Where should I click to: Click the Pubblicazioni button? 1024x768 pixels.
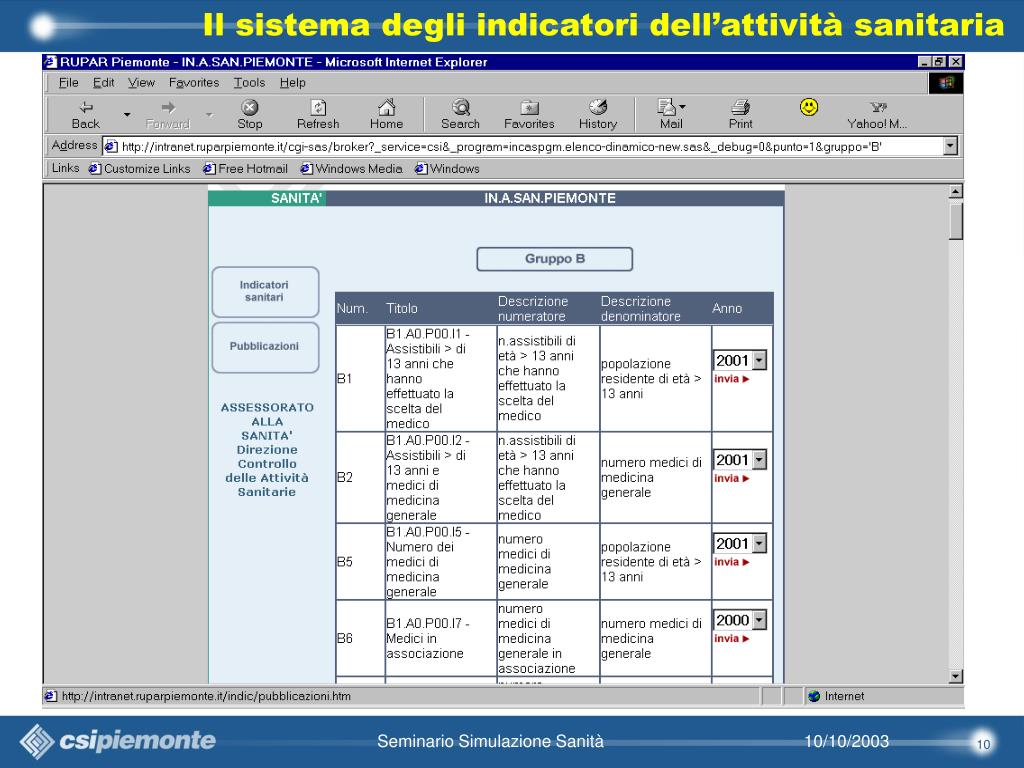(265, 347)
